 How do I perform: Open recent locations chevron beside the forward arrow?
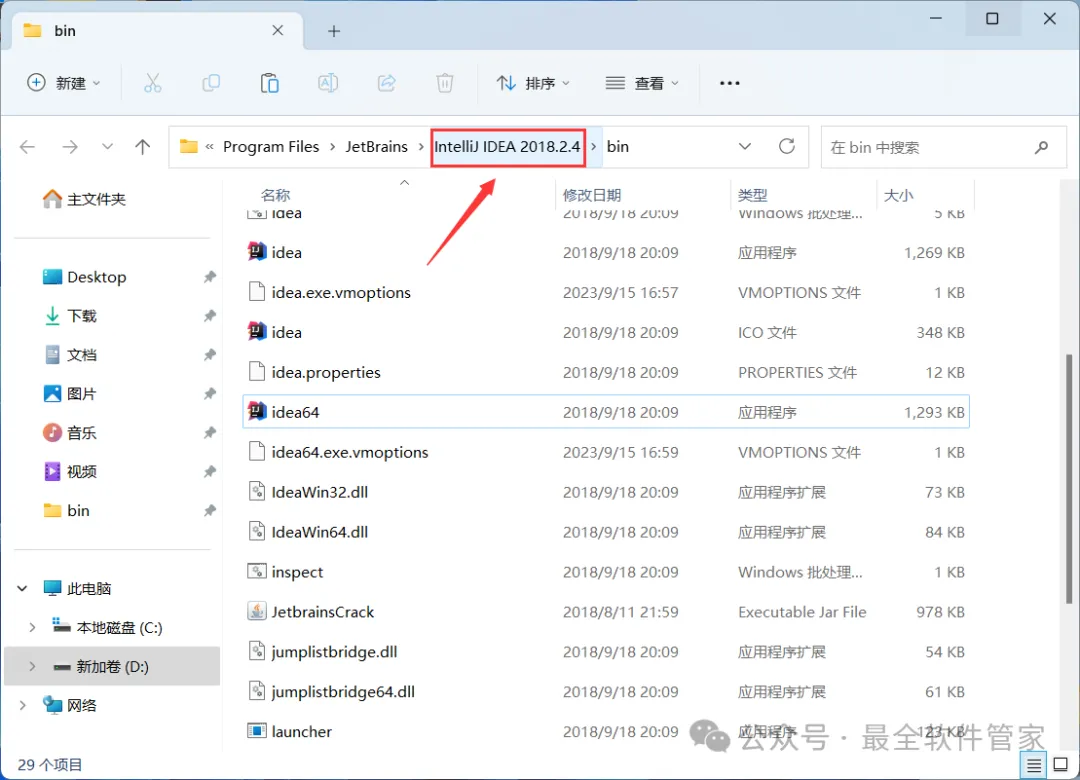pos(107,147)
